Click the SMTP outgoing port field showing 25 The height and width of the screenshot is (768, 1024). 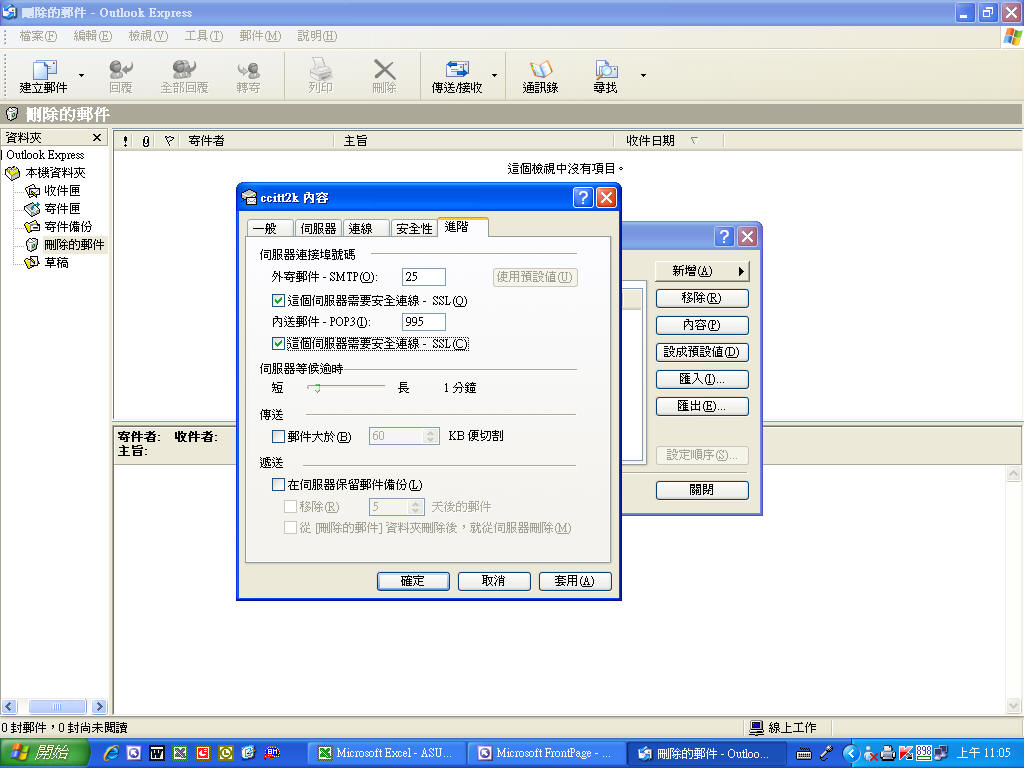(x=424, y=277)
